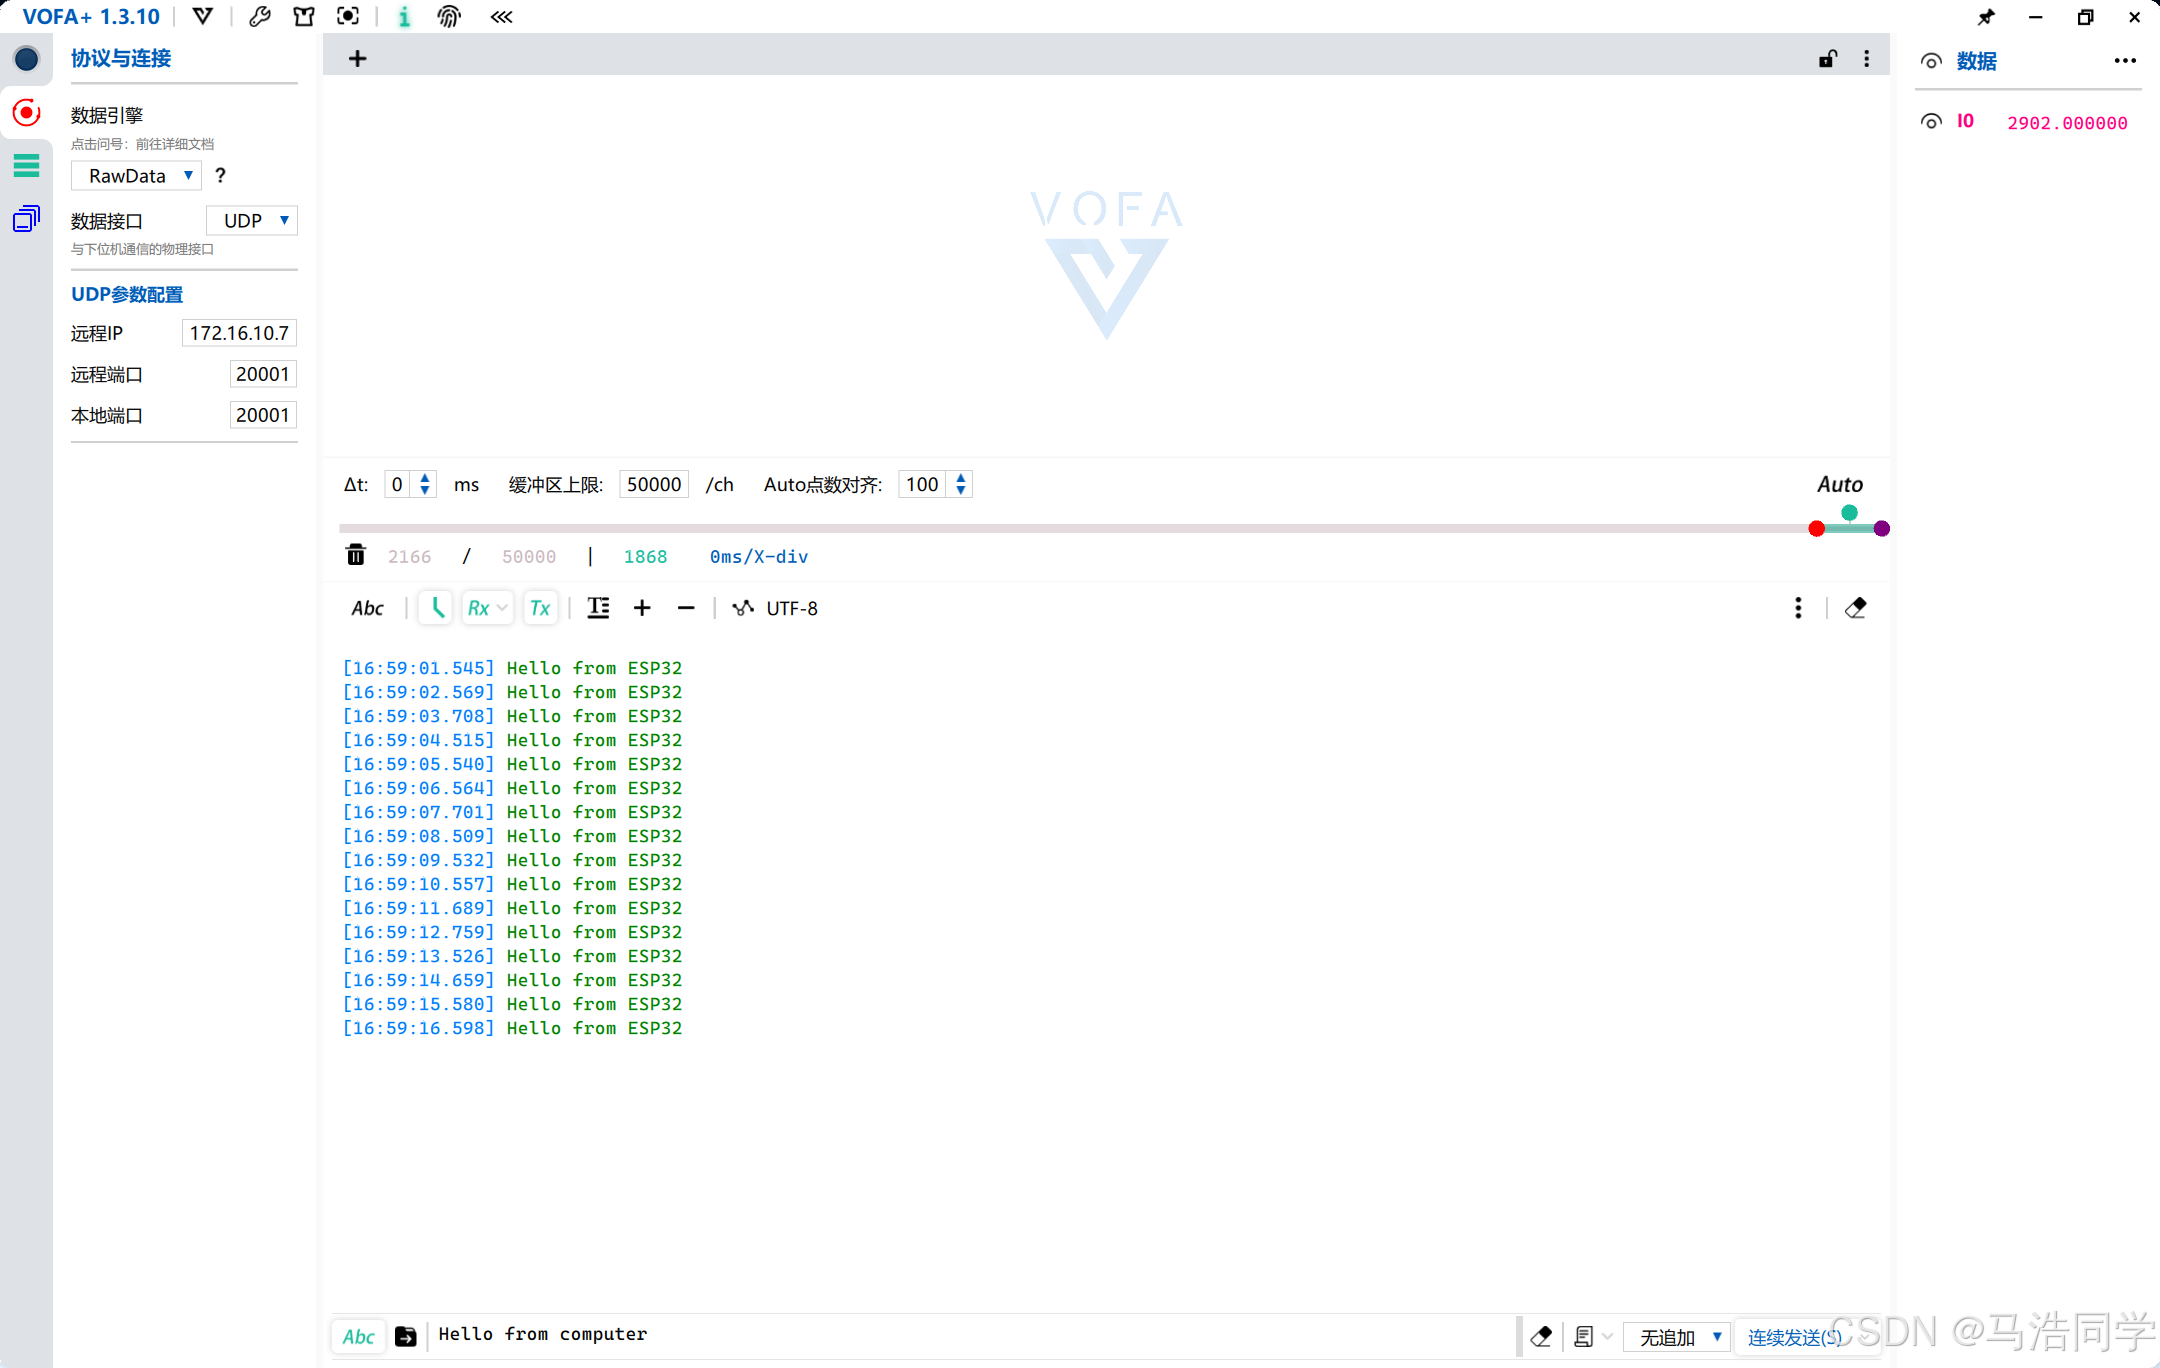The image size is (2160, 1368).
Task: Edit the remote IP field 172.16.10.7
Action: [x=239, y=333]
